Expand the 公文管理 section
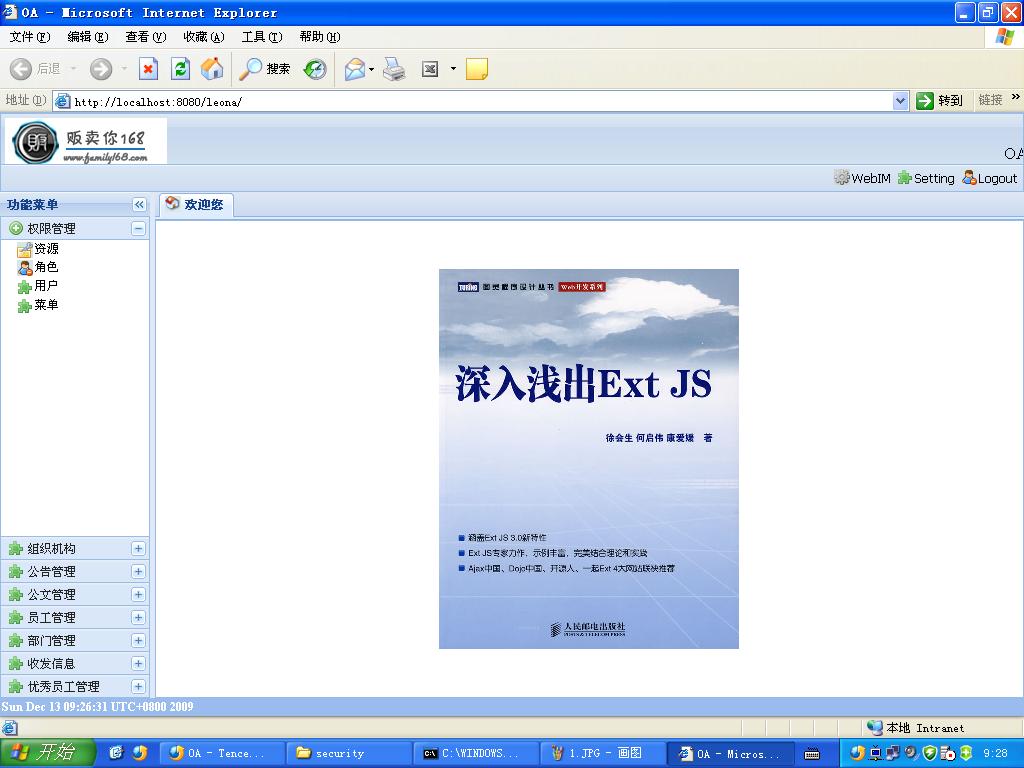 (138, 594)
